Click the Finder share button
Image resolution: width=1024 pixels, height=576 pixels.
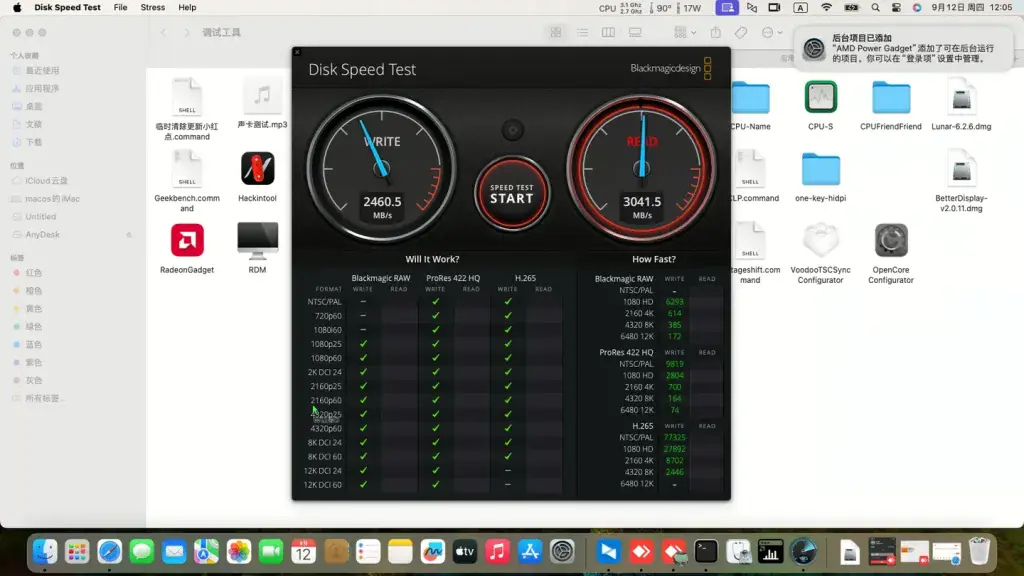(x=716, y=33)
